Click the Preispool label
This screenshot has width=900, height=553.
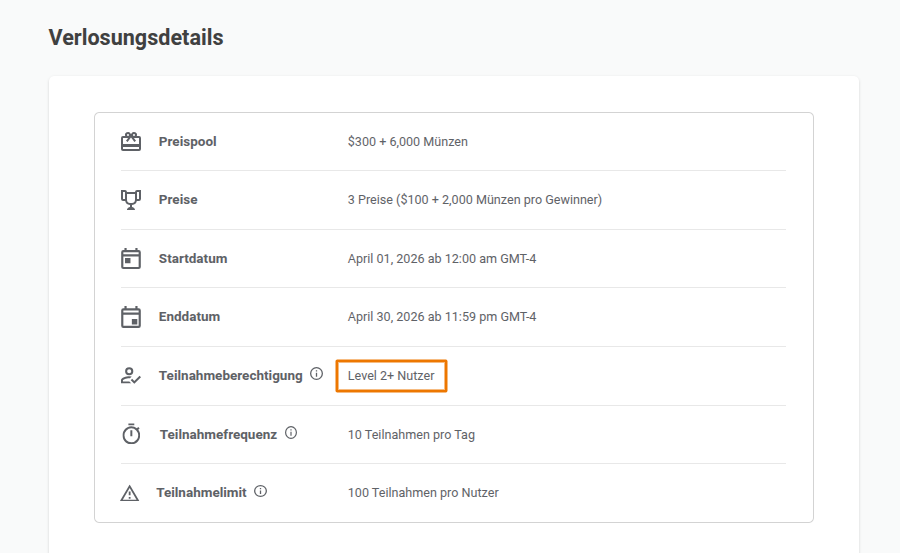[188, 142]
